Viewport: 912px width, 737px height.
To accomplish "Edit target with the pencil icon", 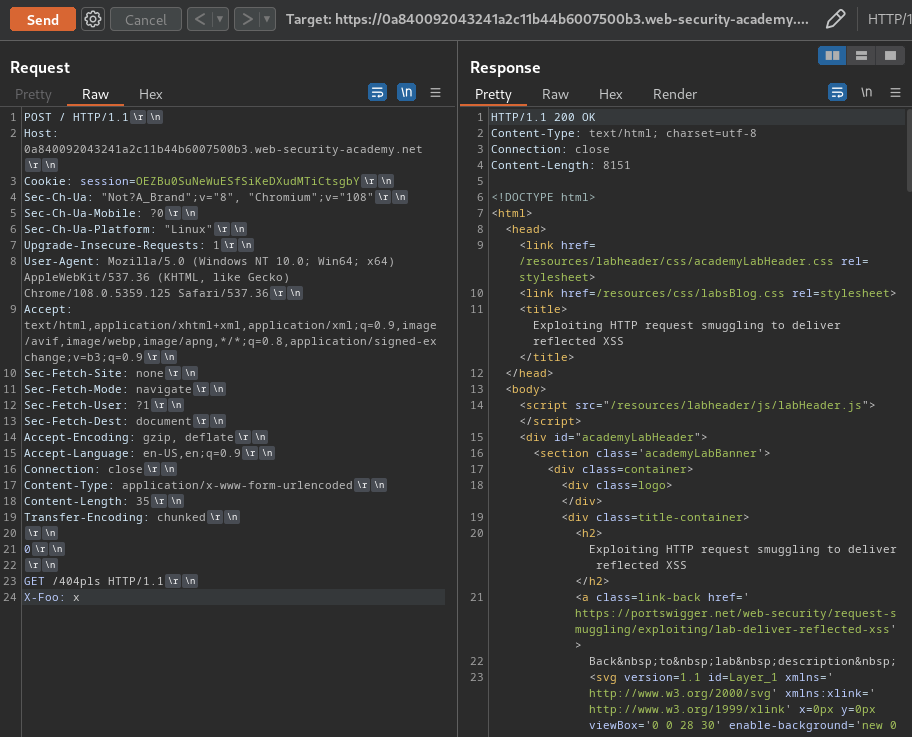I will [x=836, y=19].
